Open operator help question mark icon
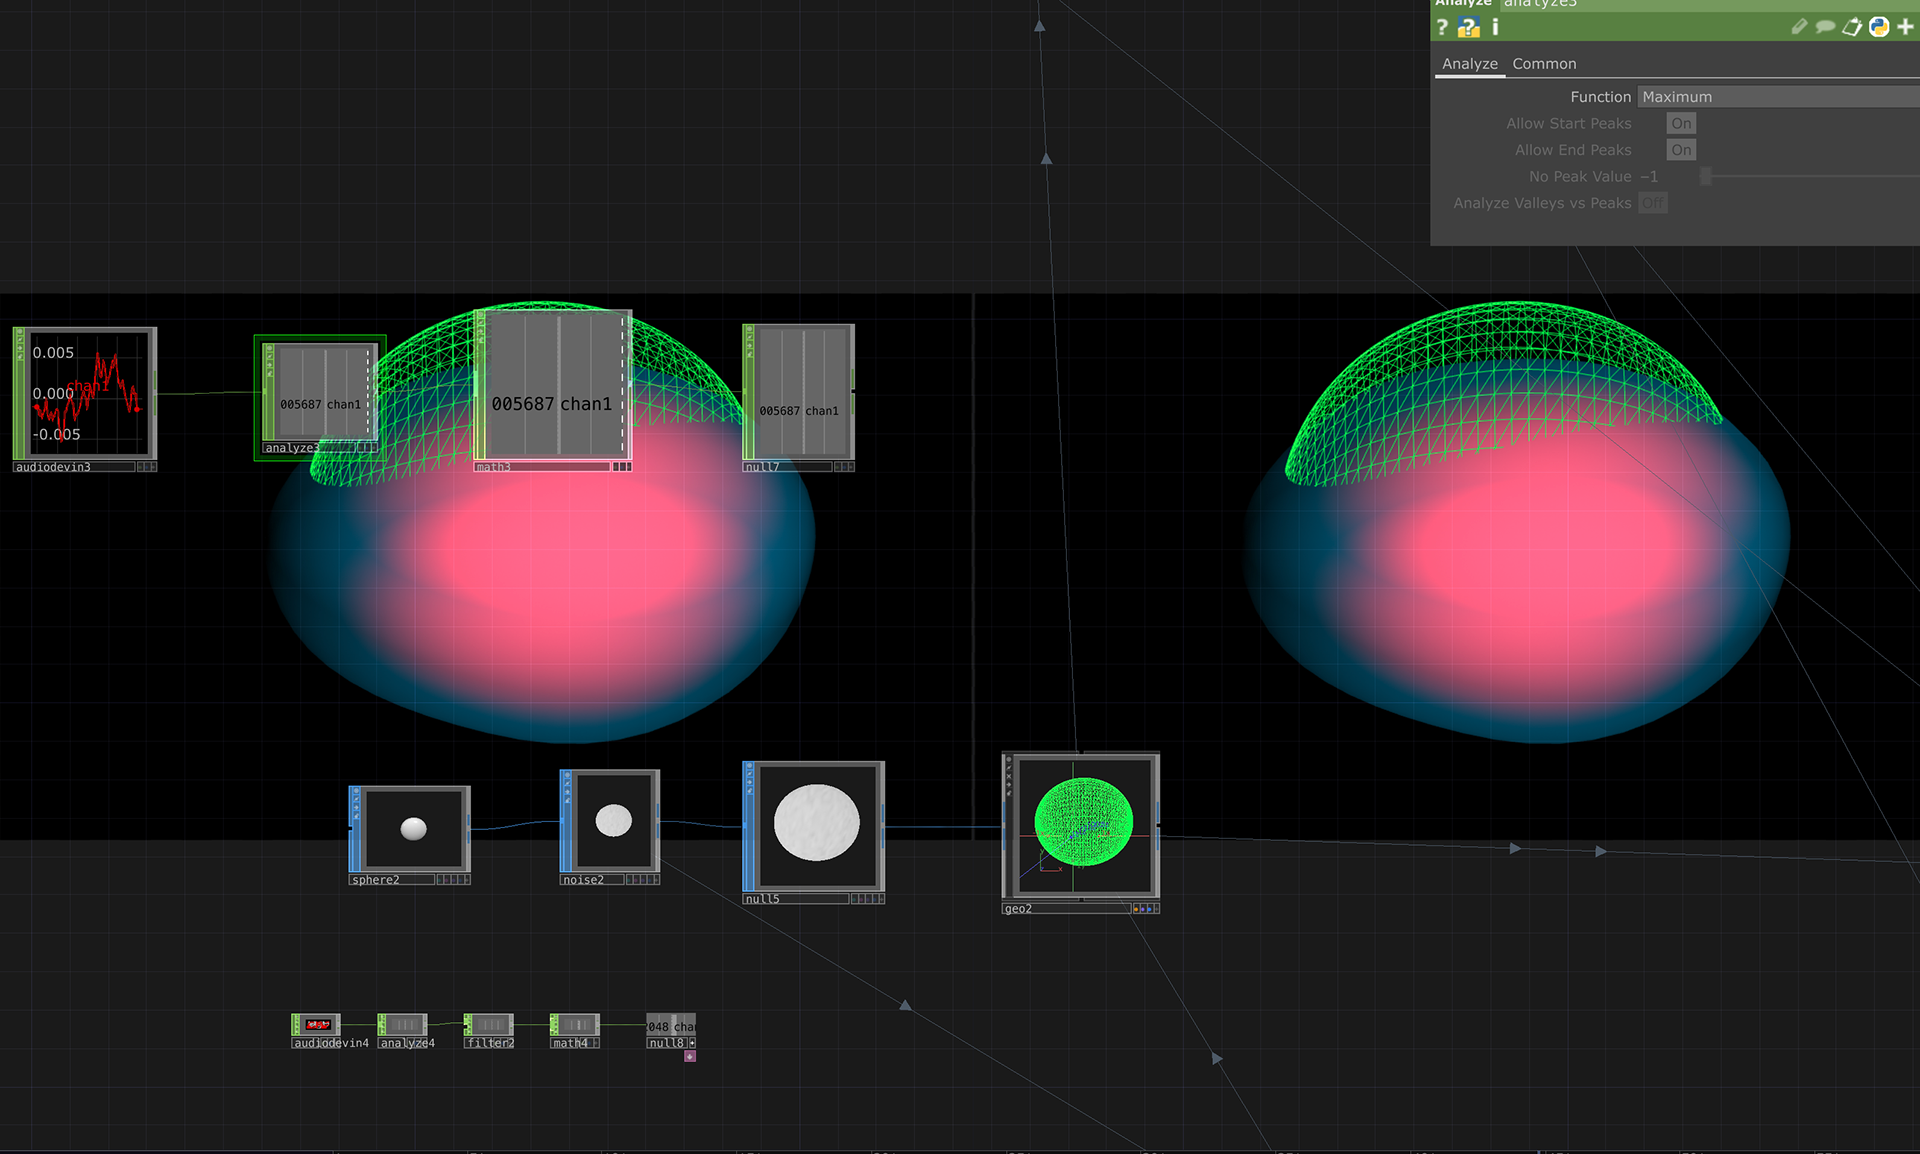 coord(1442,27)
